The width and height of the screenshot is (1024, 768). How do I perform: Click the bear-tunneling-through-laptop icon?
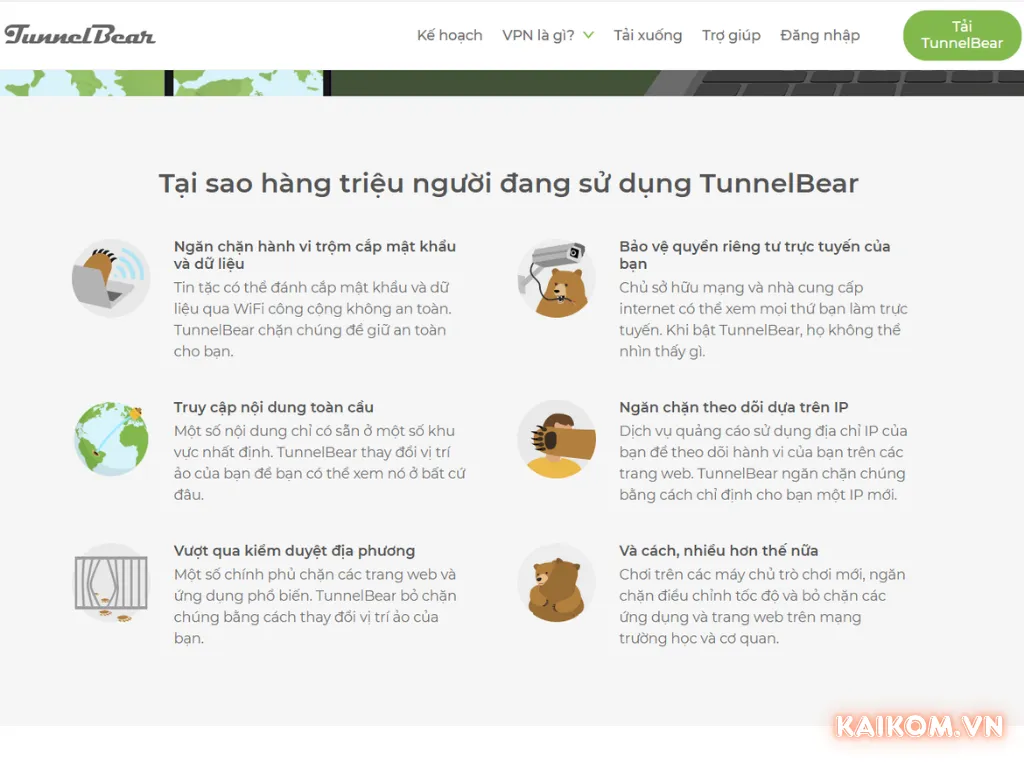pos(110,278)
